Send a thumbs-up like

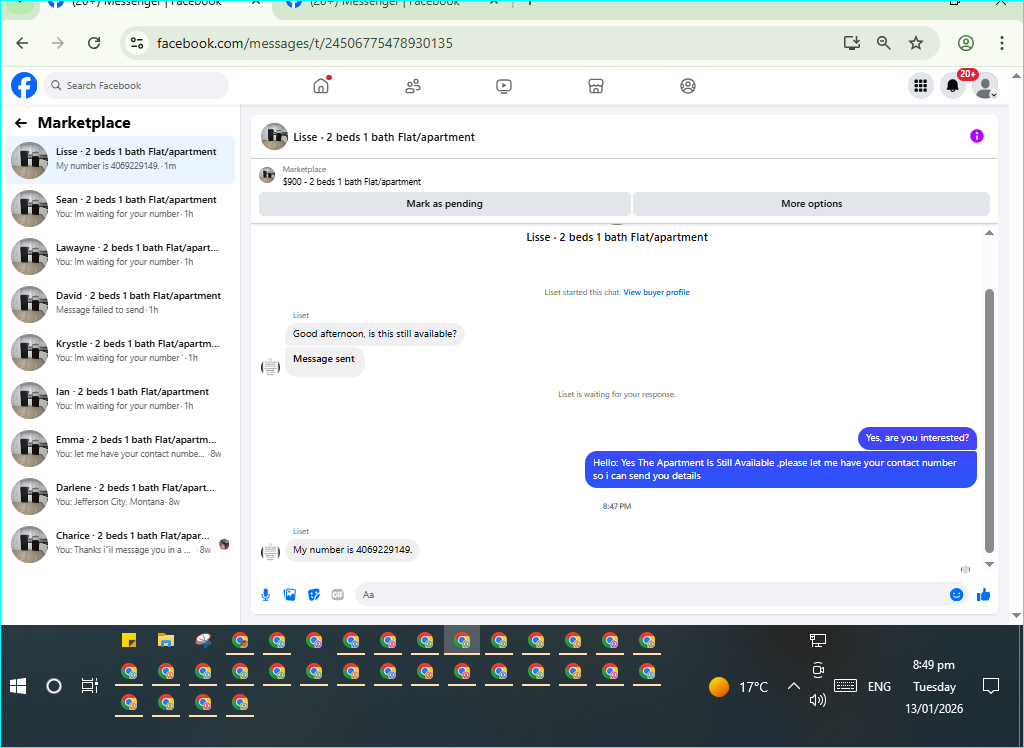click(984, 594)
